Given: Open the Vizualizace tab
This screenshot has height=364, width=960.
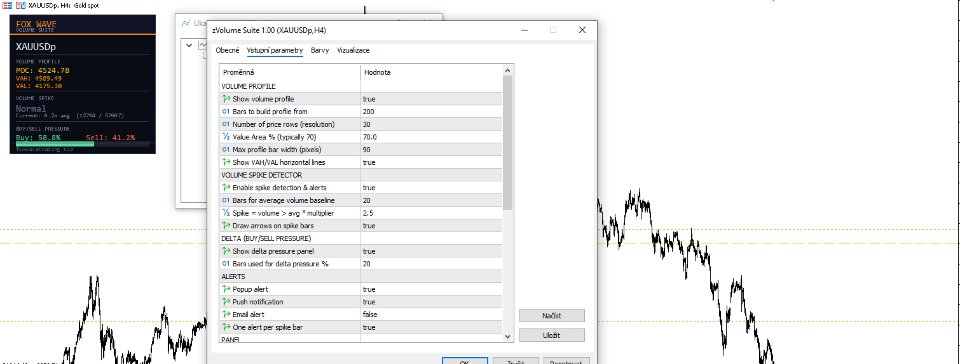Looking at the screenshot, I should (x=353, y=51).
